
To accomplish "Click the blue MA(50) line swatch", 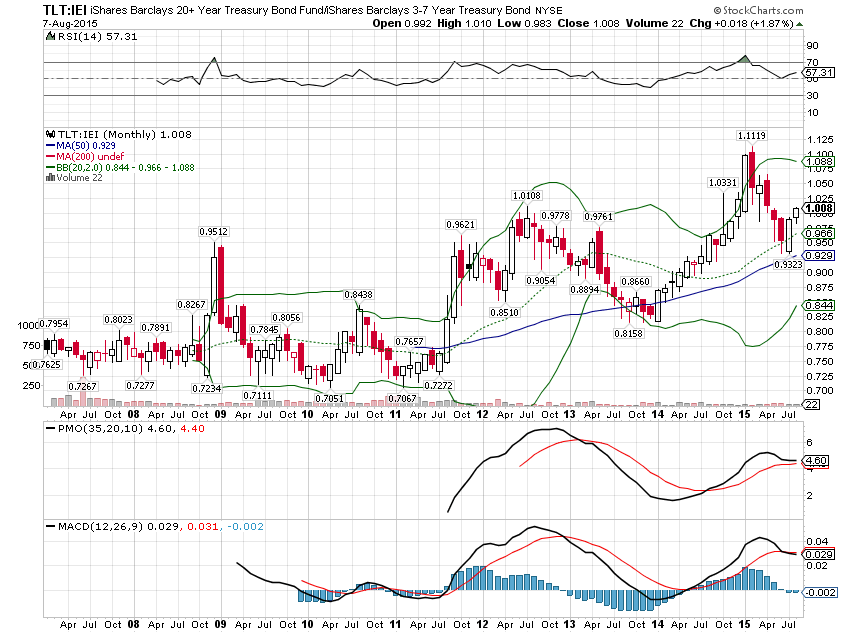I will [51, 146].
